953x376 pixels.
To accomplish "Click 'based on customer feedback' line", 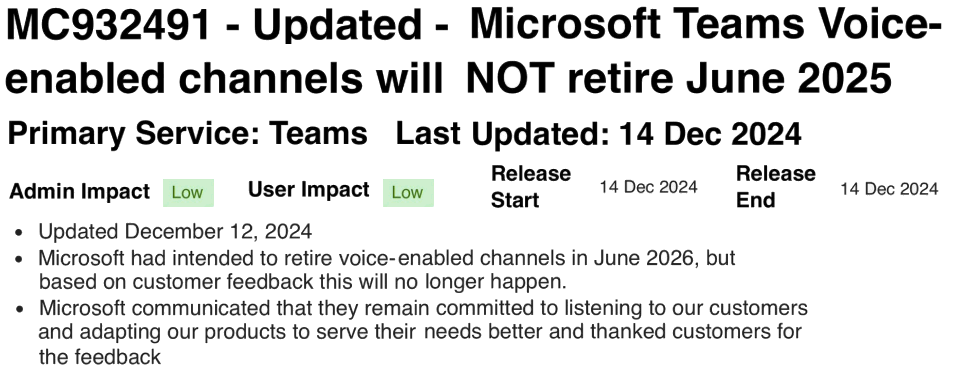I will click(302, 282).
